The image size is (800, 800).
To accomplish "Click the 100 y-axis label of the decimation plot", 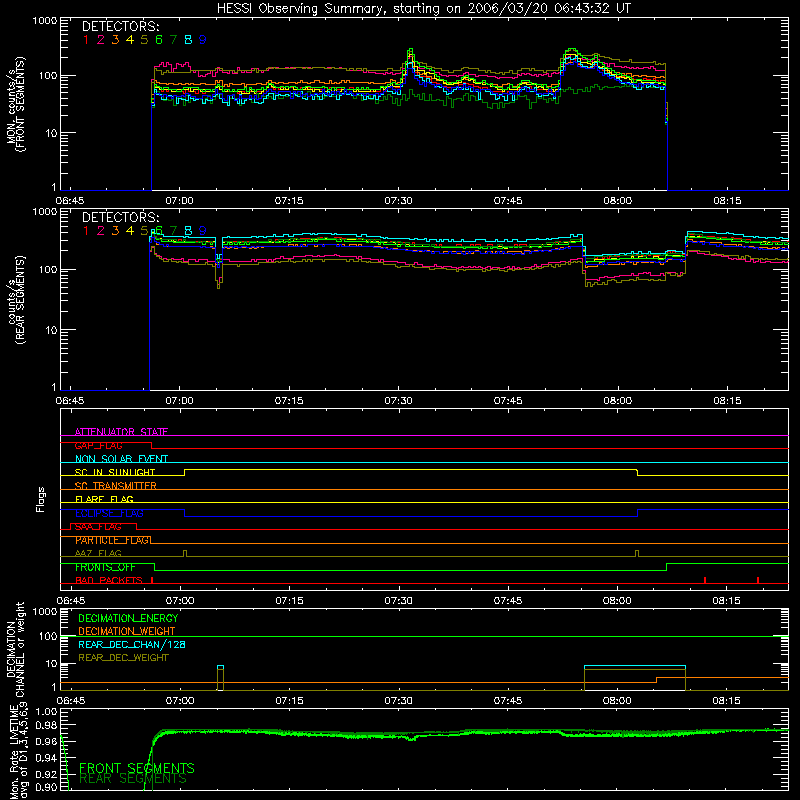I will click(x=49, y=636).
